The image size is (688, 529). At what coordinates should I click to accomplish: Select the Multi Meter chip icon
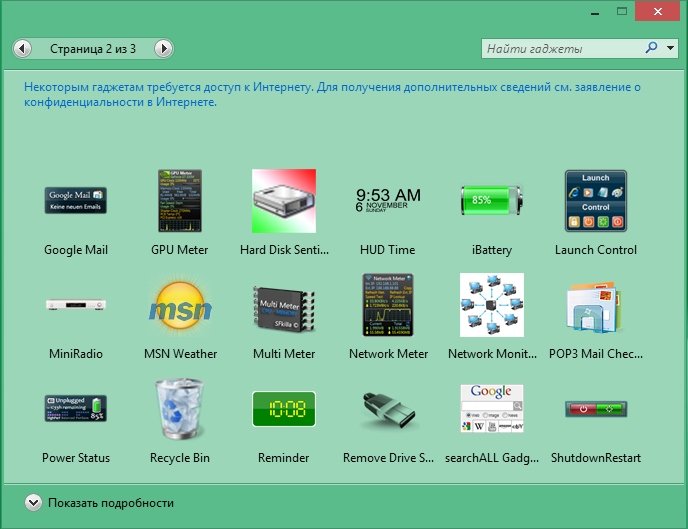point(284,308)
